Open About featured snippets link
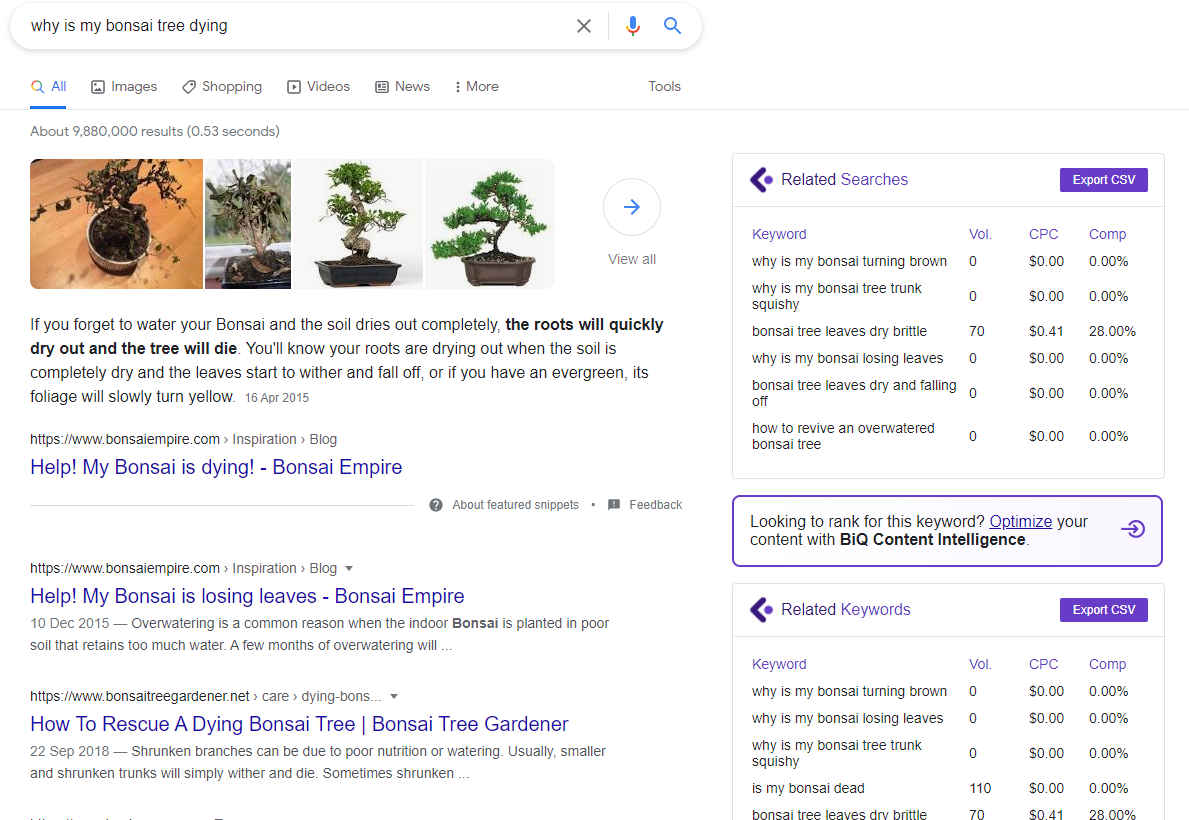This screenshot has height=820, width=1189. click(x=515, y=505)
